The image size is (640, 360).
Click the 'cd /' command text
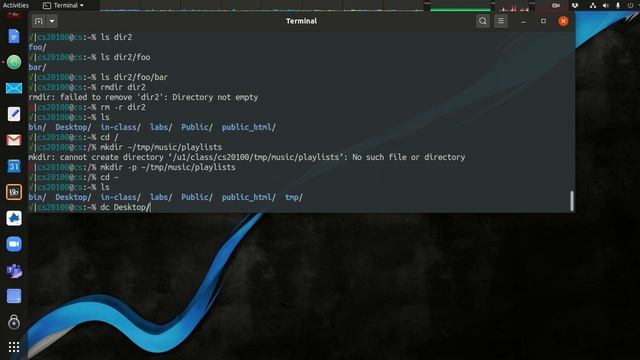(109, 137)
